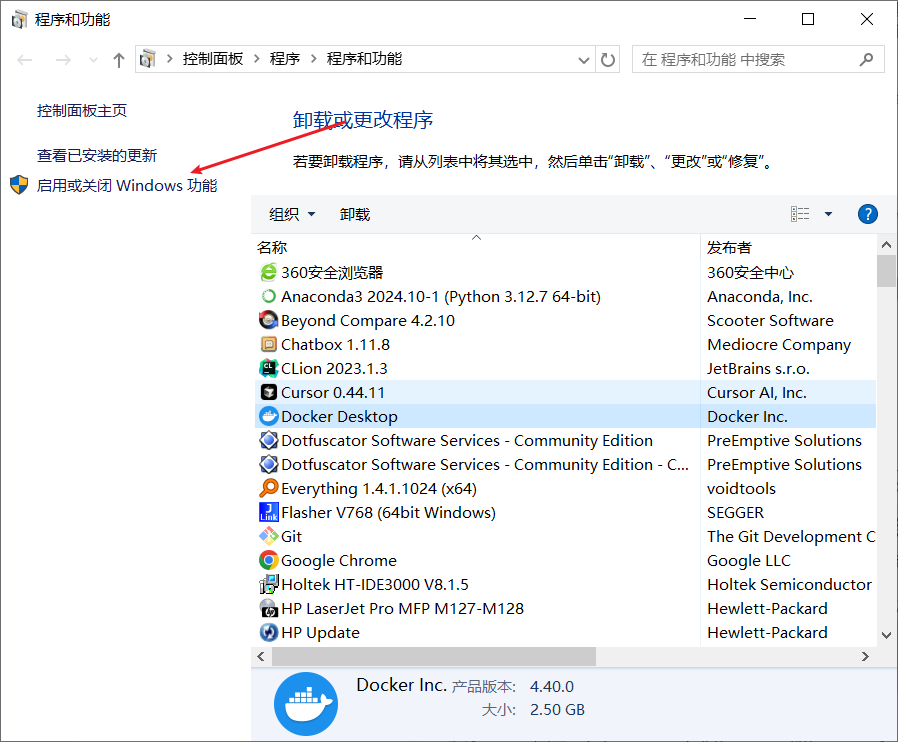
Task: Click the horizontal scrollbar thumb
Action: pyautogui.click(x=434, y=657)
